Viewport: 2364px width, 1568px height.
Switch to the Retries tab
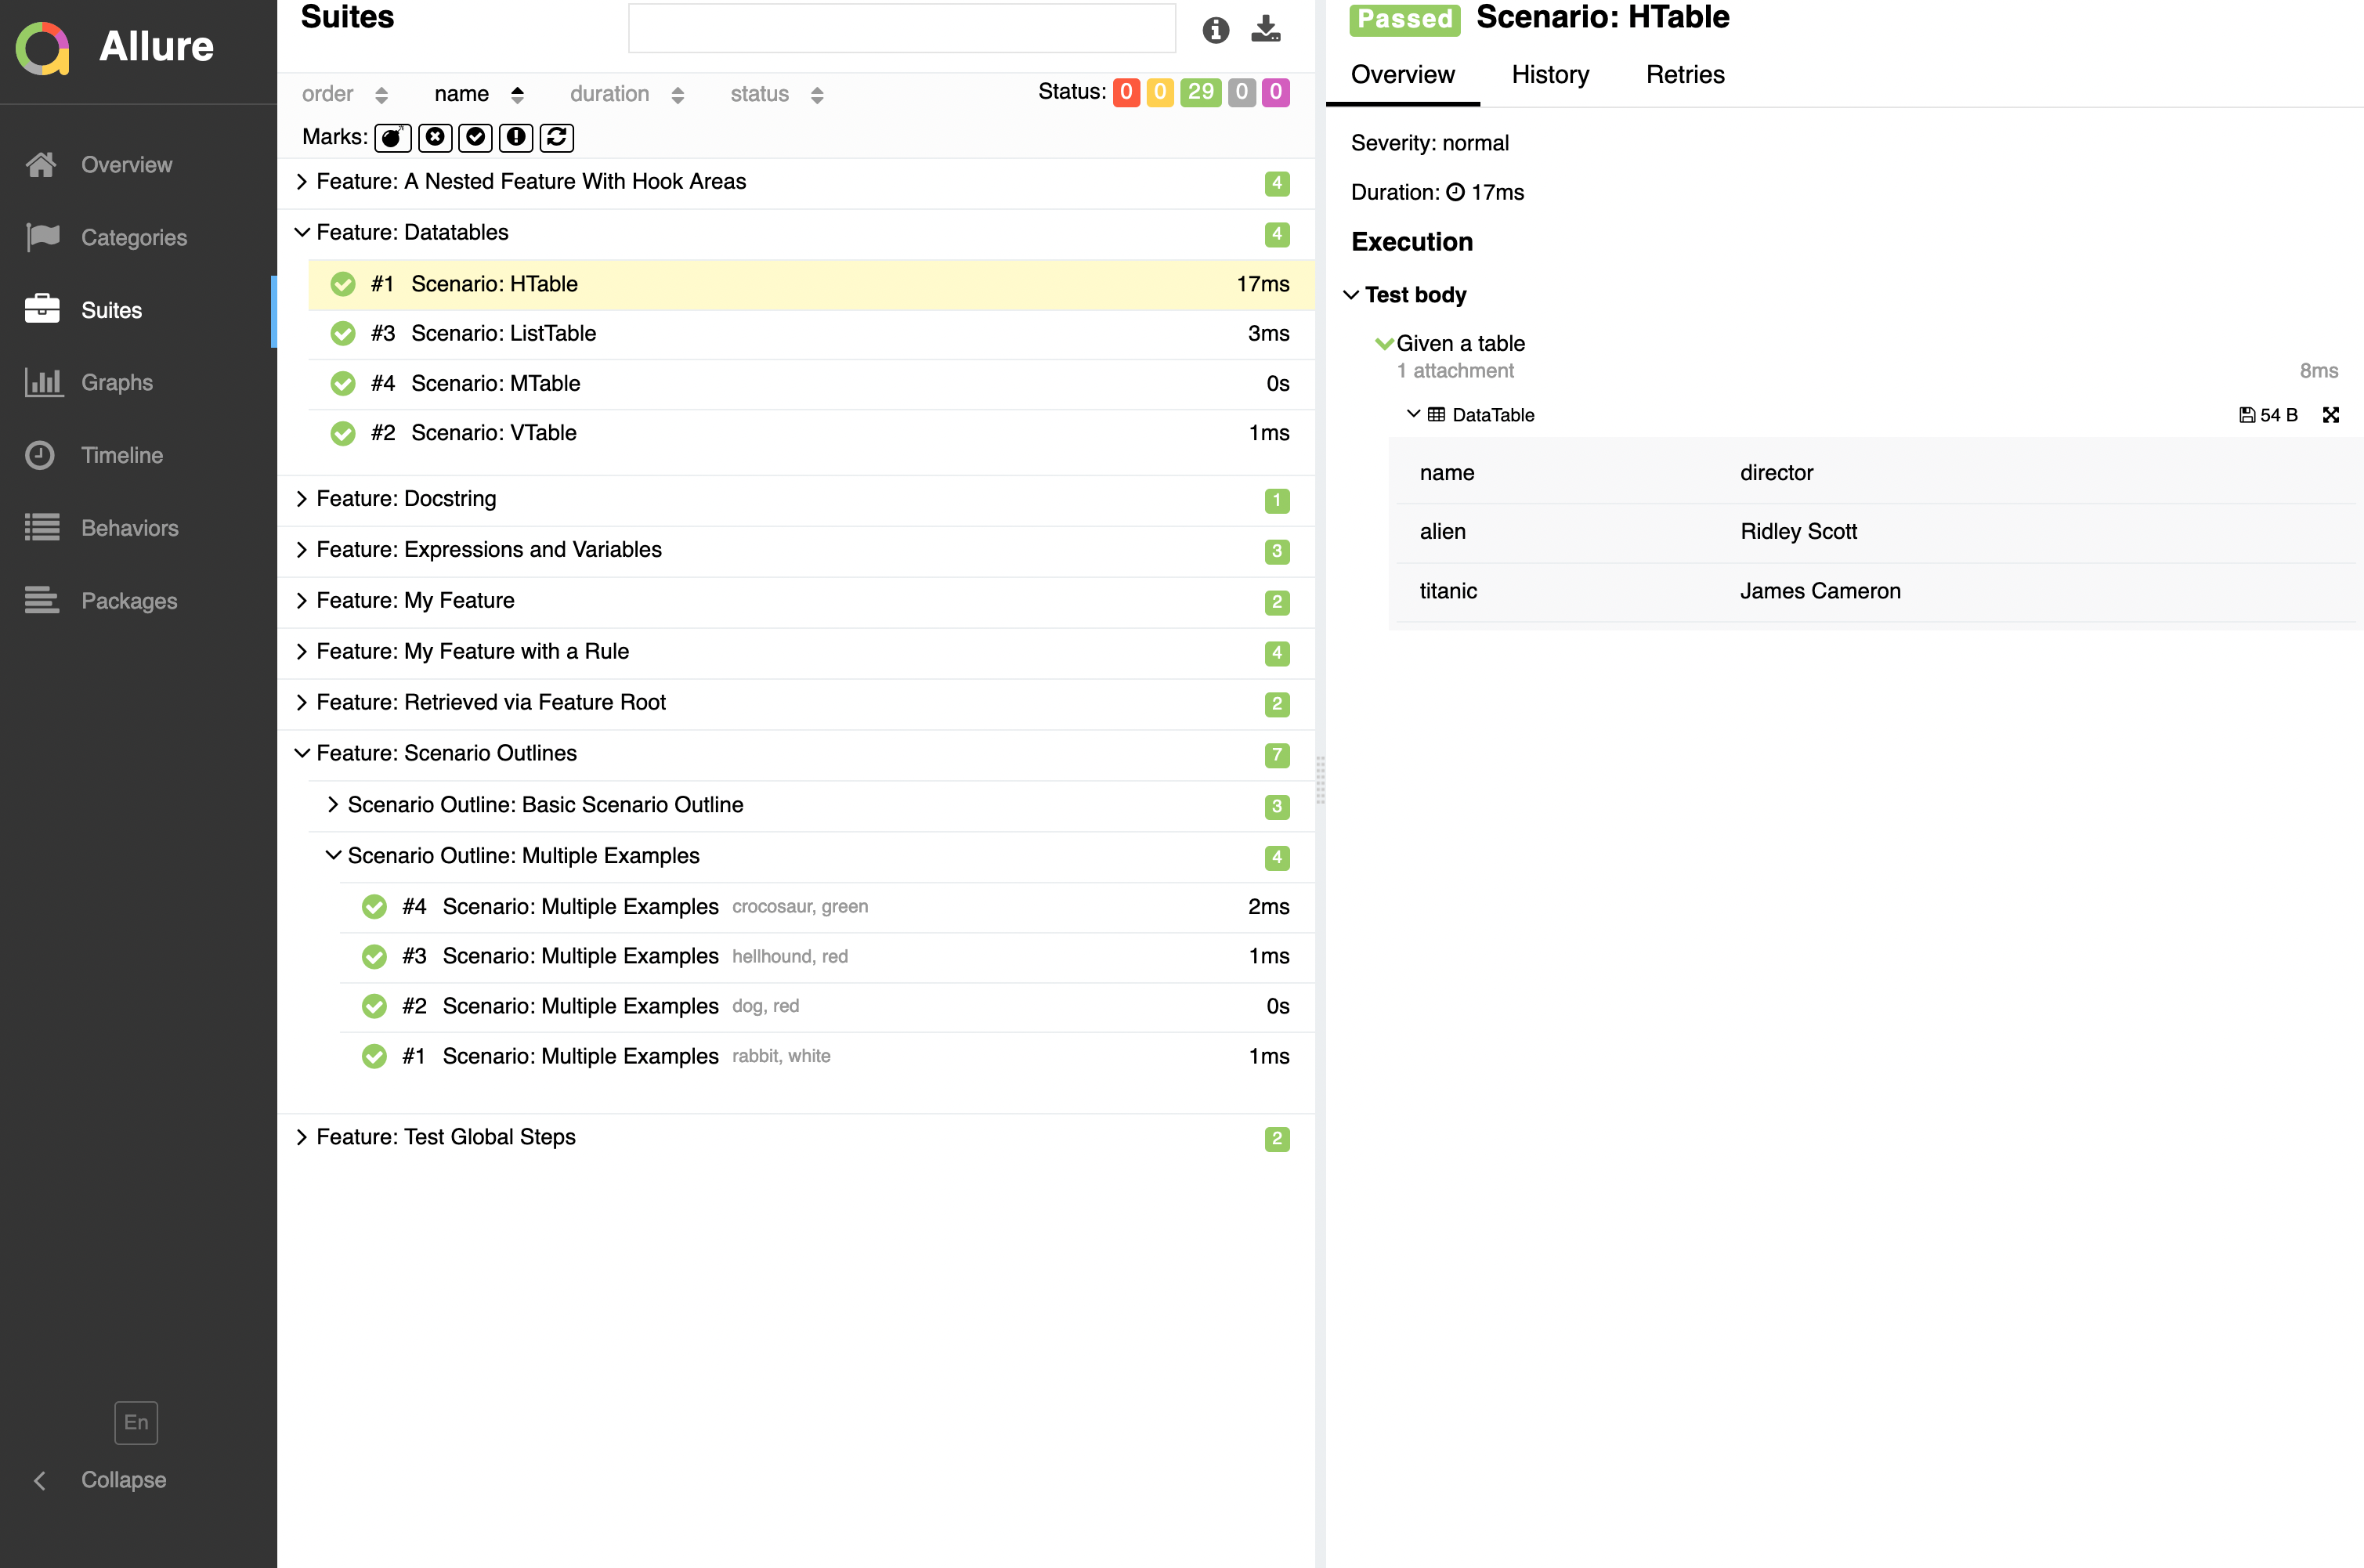click(x=1685, y=75)
